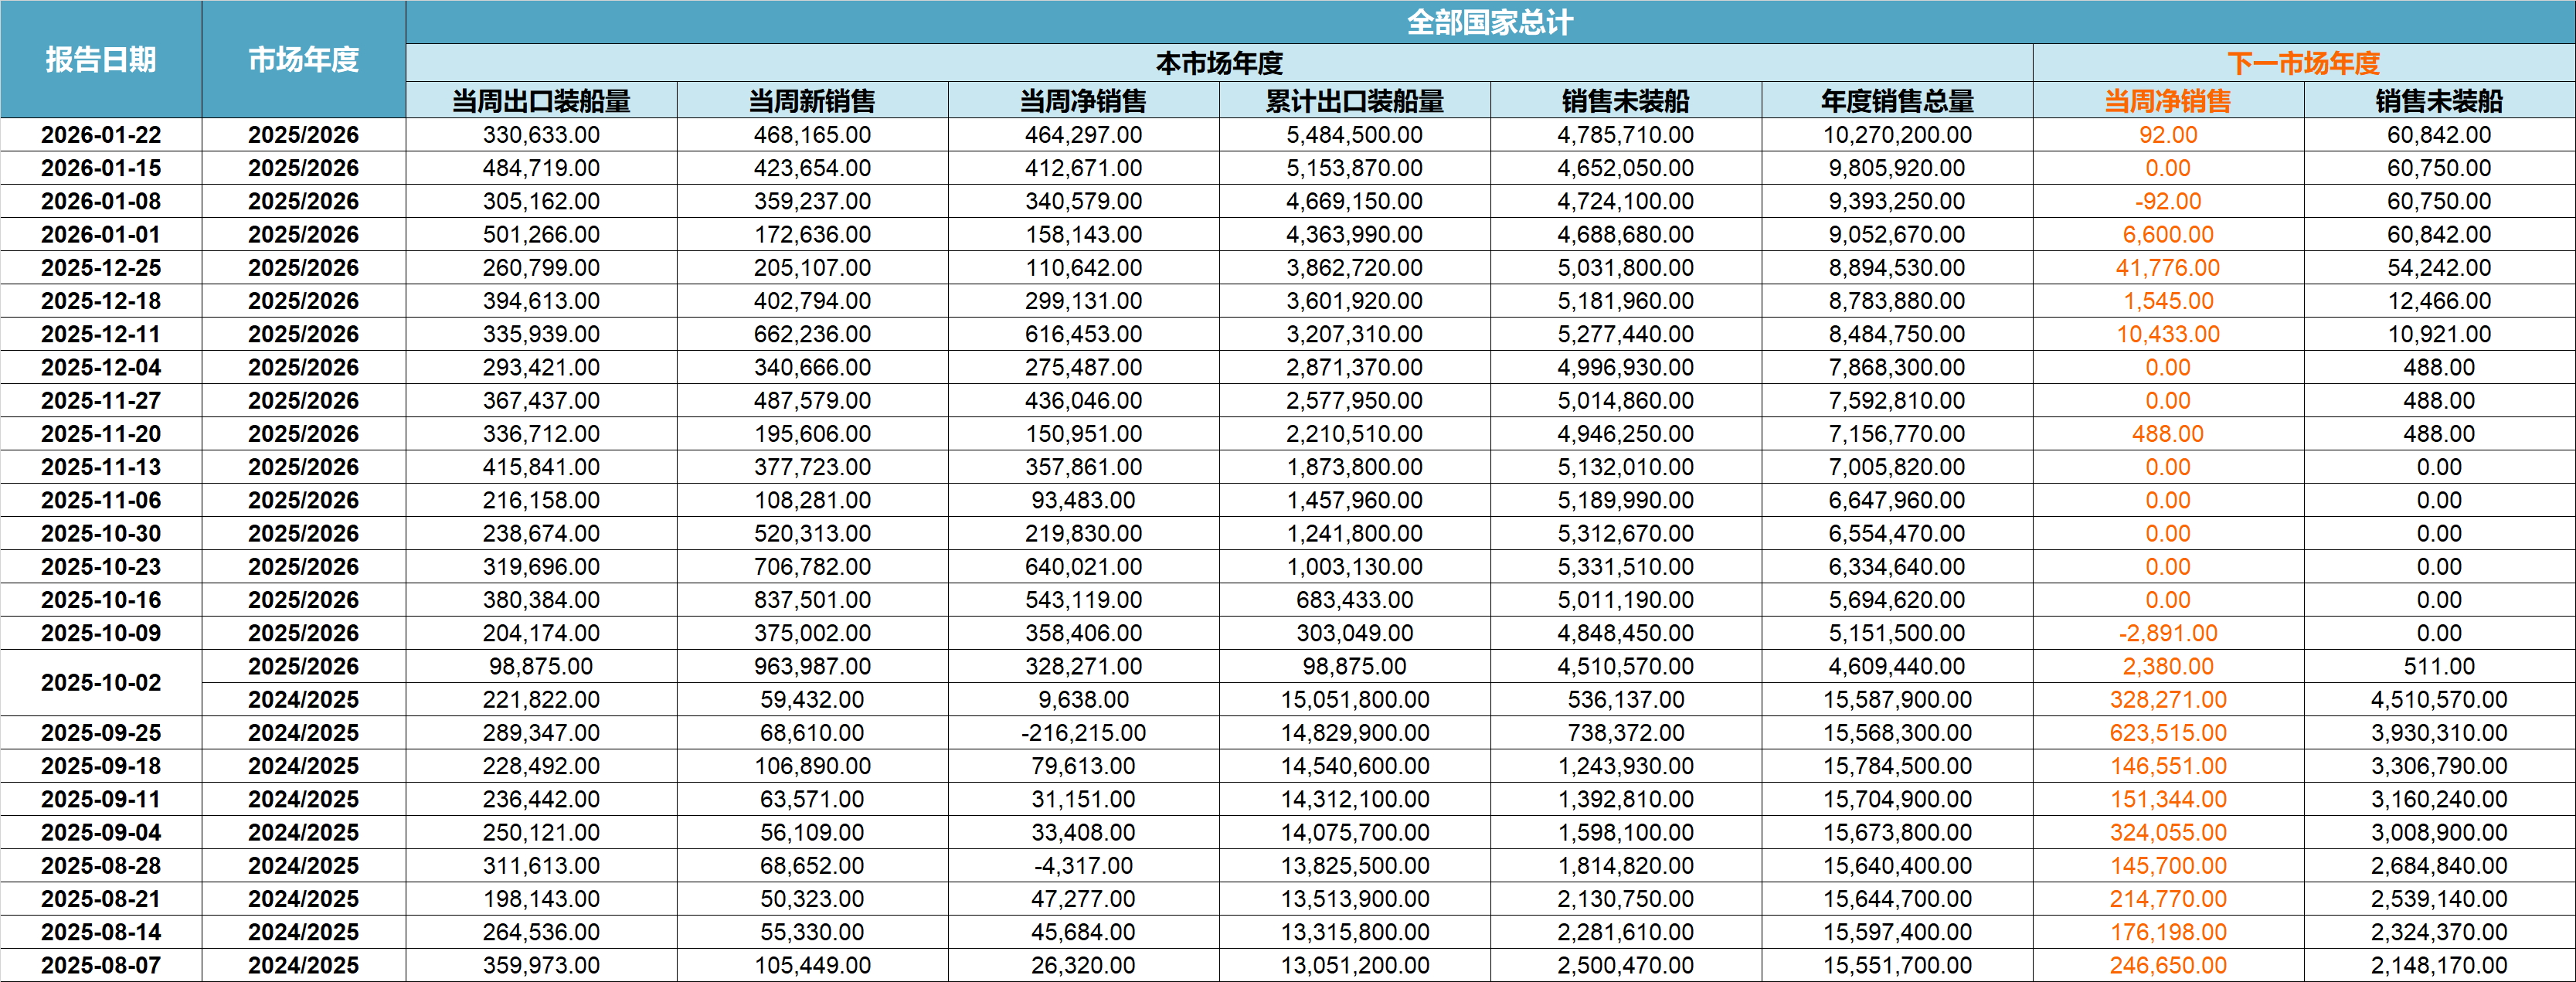Click the 15,051,800.00 cumulative shipment cell
Viewport: 2576px width, 982px height.
click(1354, 700)
